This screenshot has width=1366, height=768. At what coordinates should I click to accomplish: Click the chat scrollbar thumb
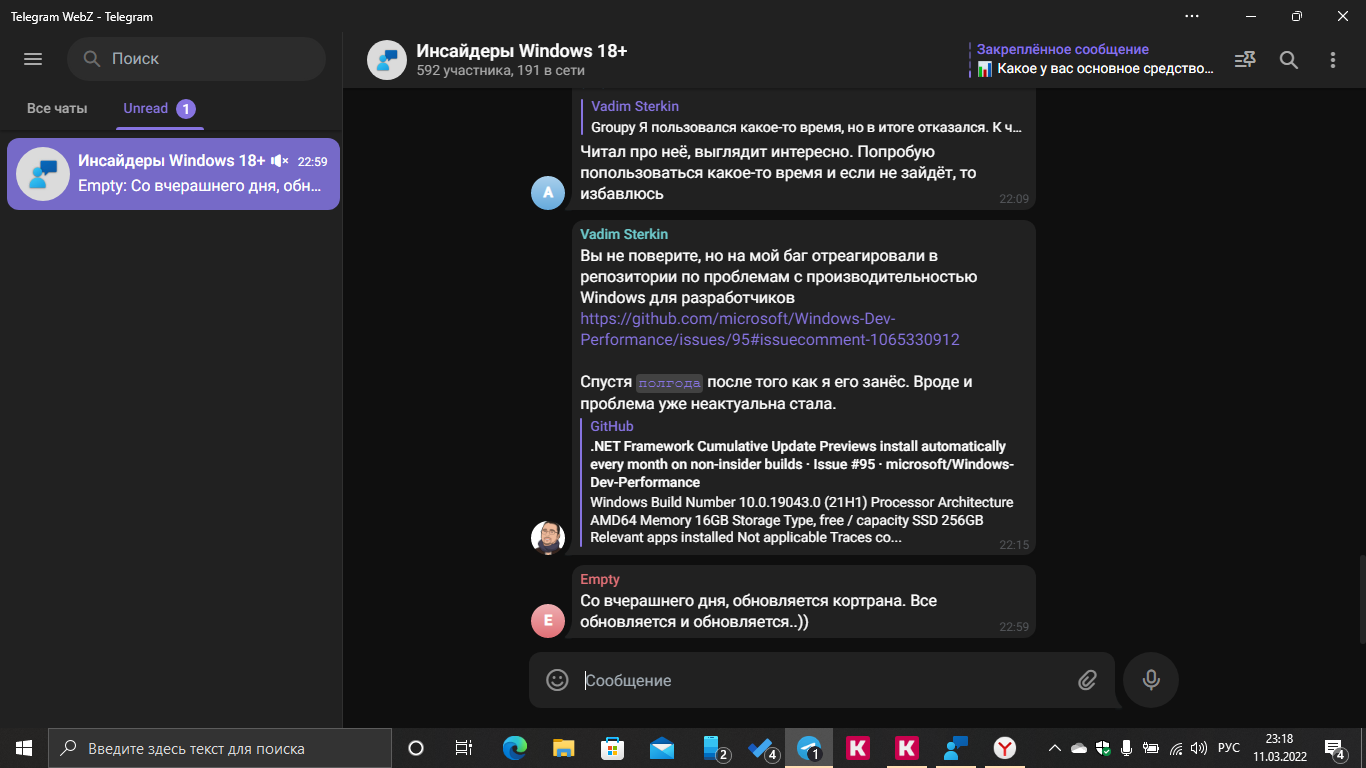(1361, 597)
